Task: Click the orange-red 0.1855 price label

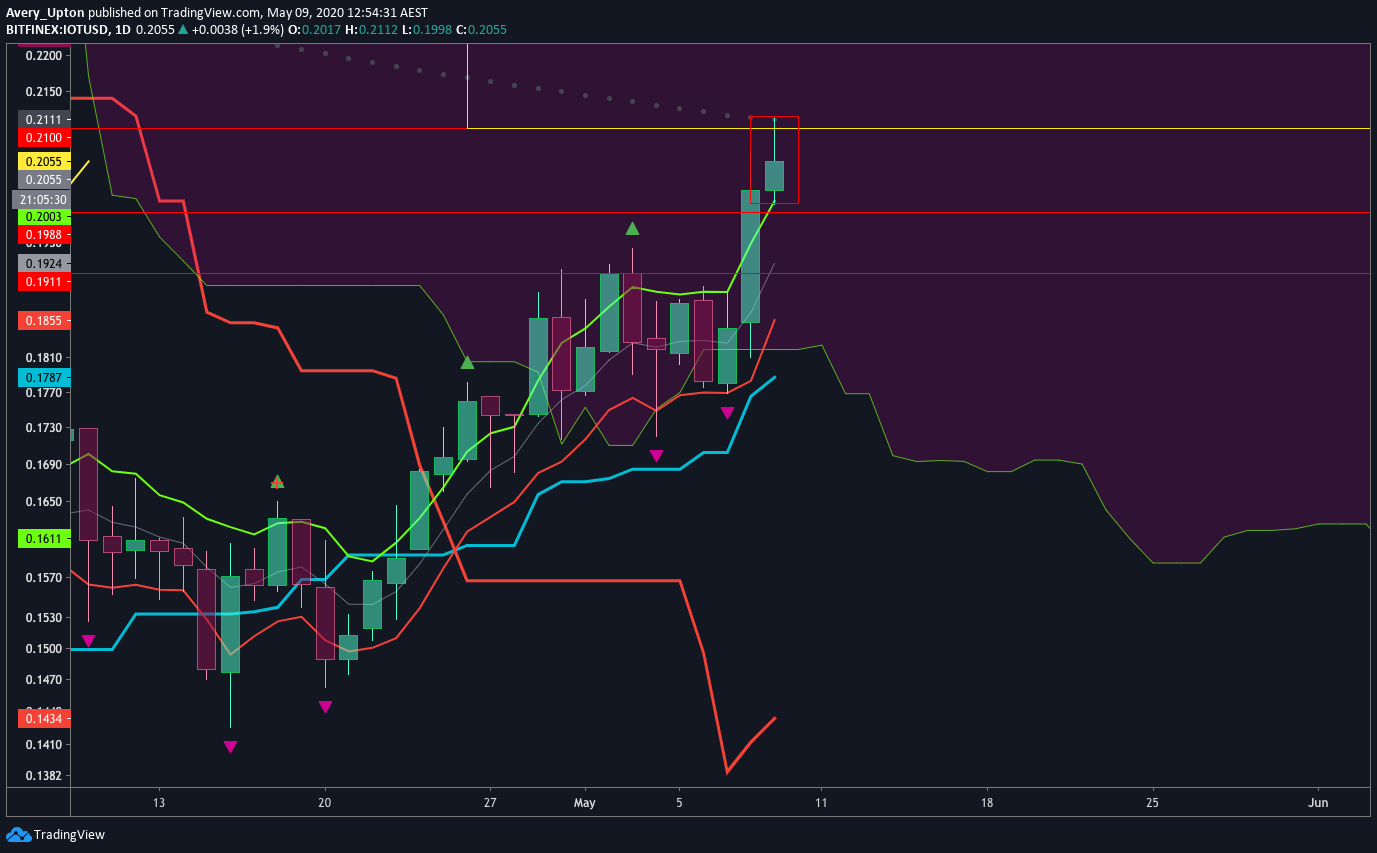Action: coord(44,321)
